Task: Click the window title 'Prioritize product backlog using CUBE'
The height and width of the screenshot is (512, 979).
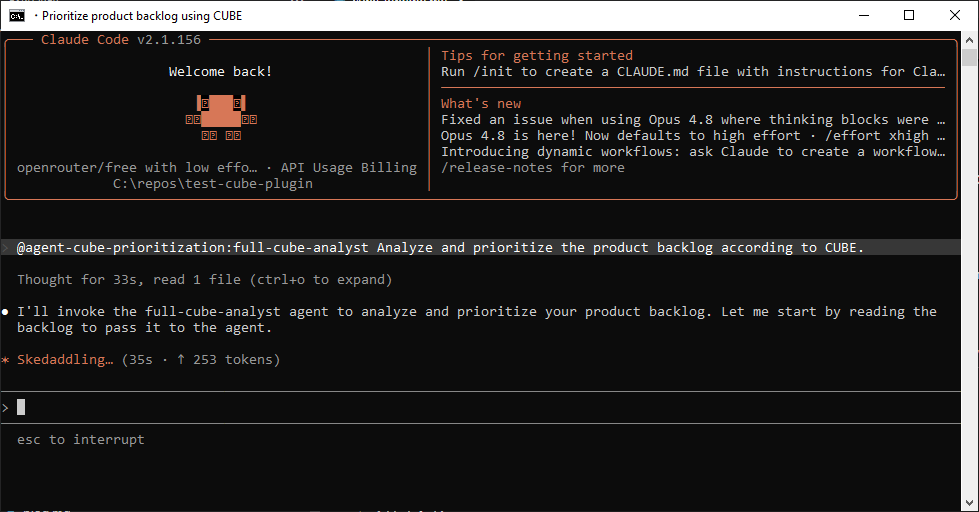Action: tap(142, 16)
